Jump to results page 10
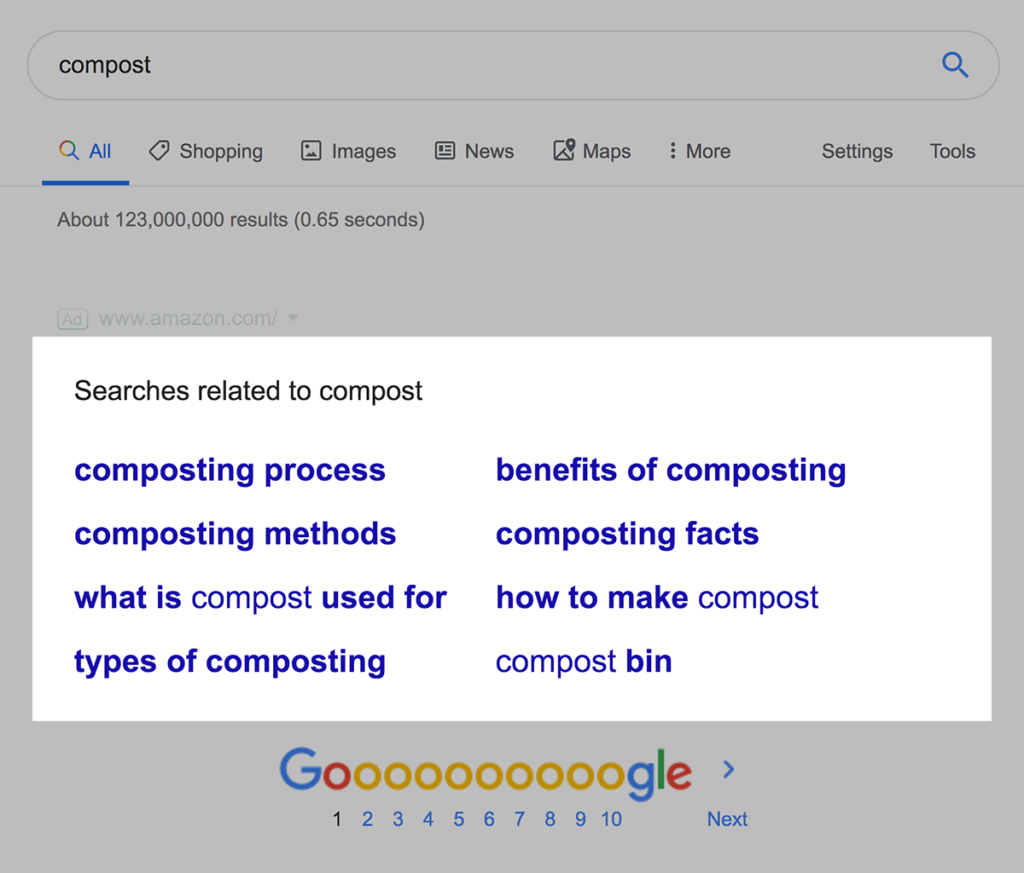The height and width of the screenshot is (873, 1024). click(611, 819)
